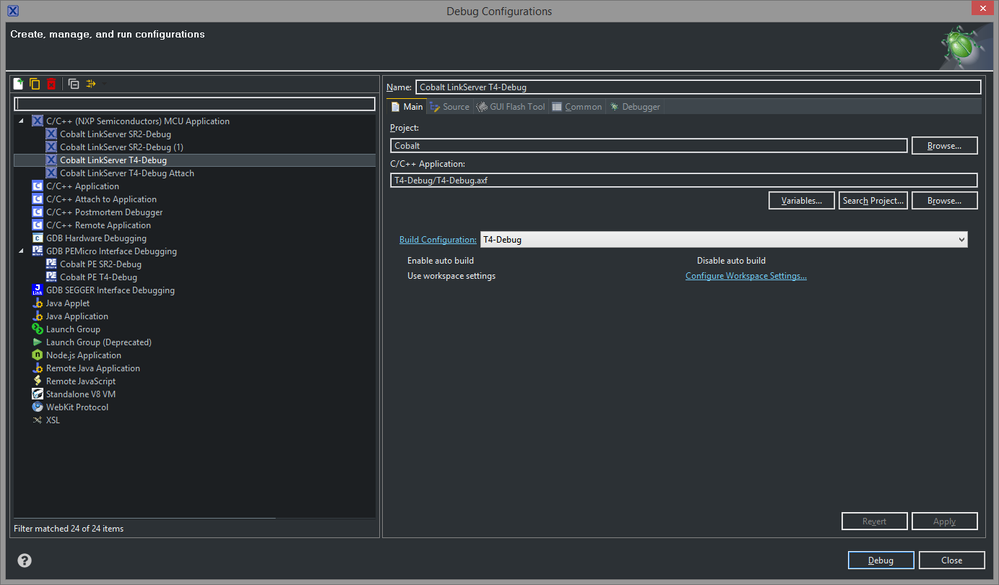The height and width of the screenshot is (585, 999).
Task: Click the GDB SEGGER J-Link icon
Action: (x=38, y=290)
